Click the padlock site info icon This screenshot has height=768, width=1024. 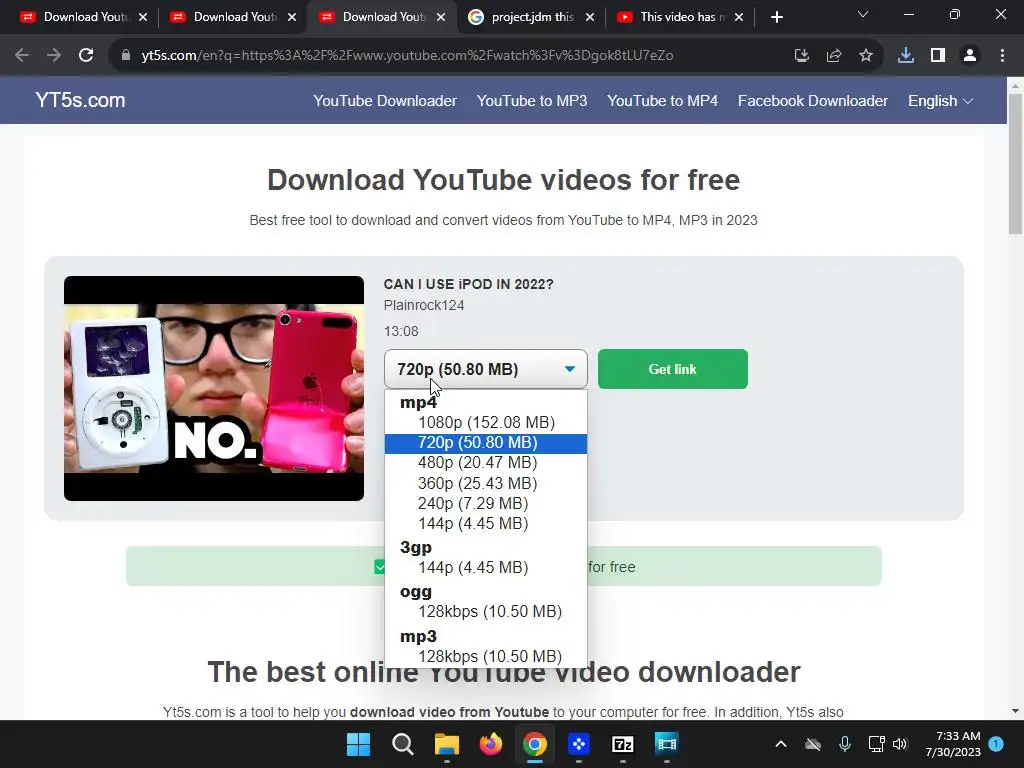[x=126, y=56]
